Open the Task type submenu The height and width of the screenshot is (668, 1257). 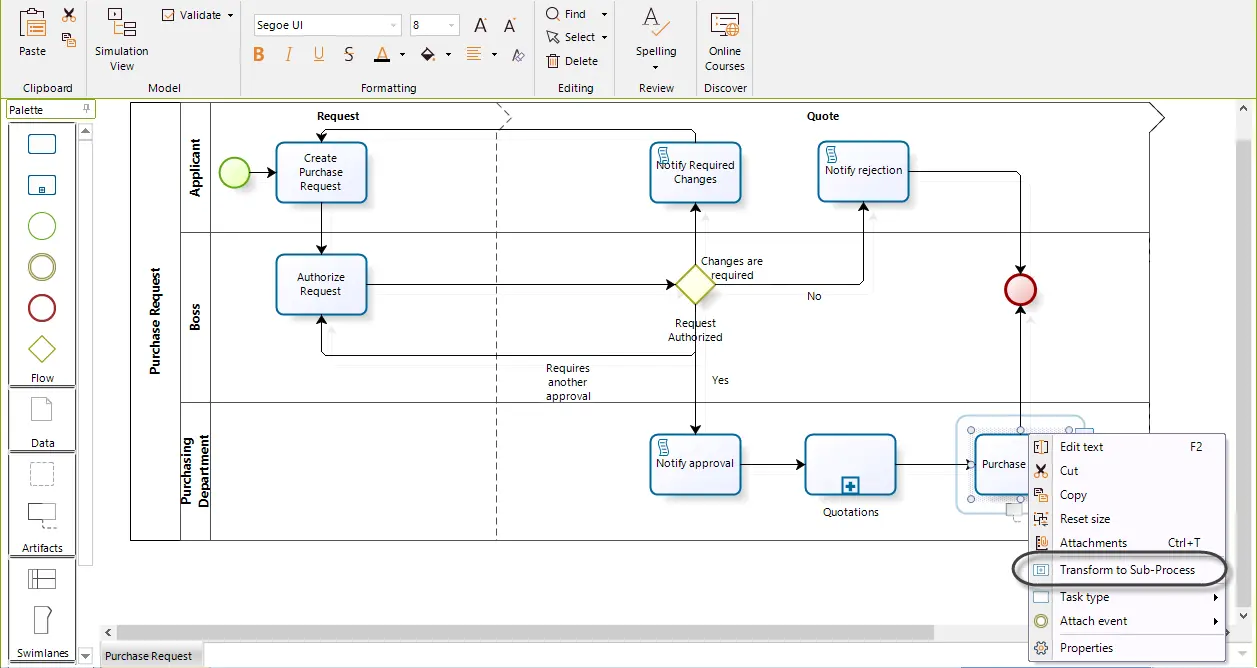click(x=1126, y=597)
